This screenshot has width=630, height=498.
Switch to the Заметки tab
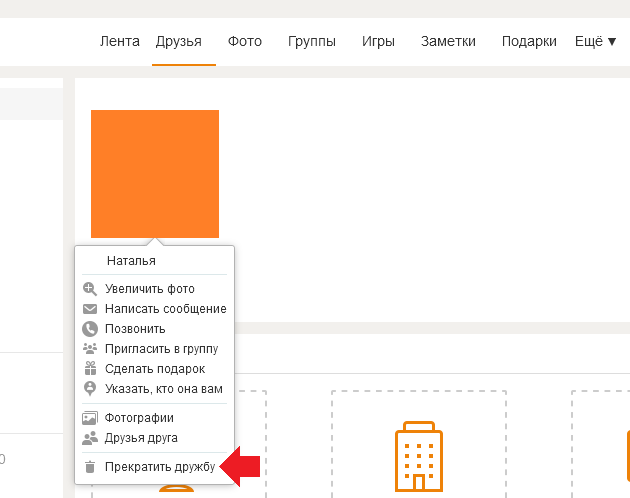448,41
